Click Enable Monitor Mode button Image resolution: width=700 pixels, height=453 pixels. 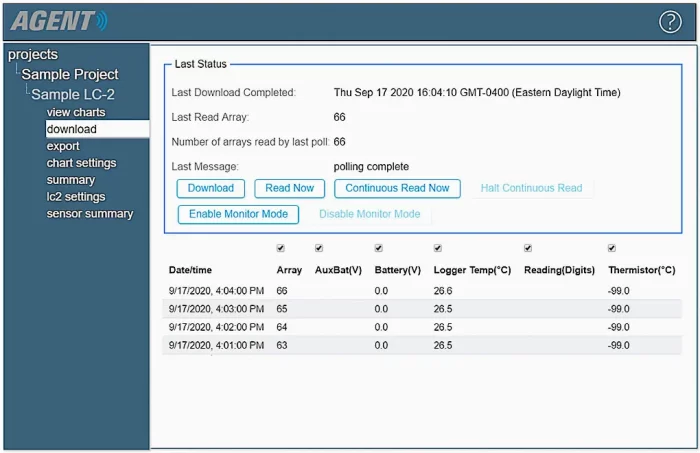pyautogui.click(x=238, y=214)
